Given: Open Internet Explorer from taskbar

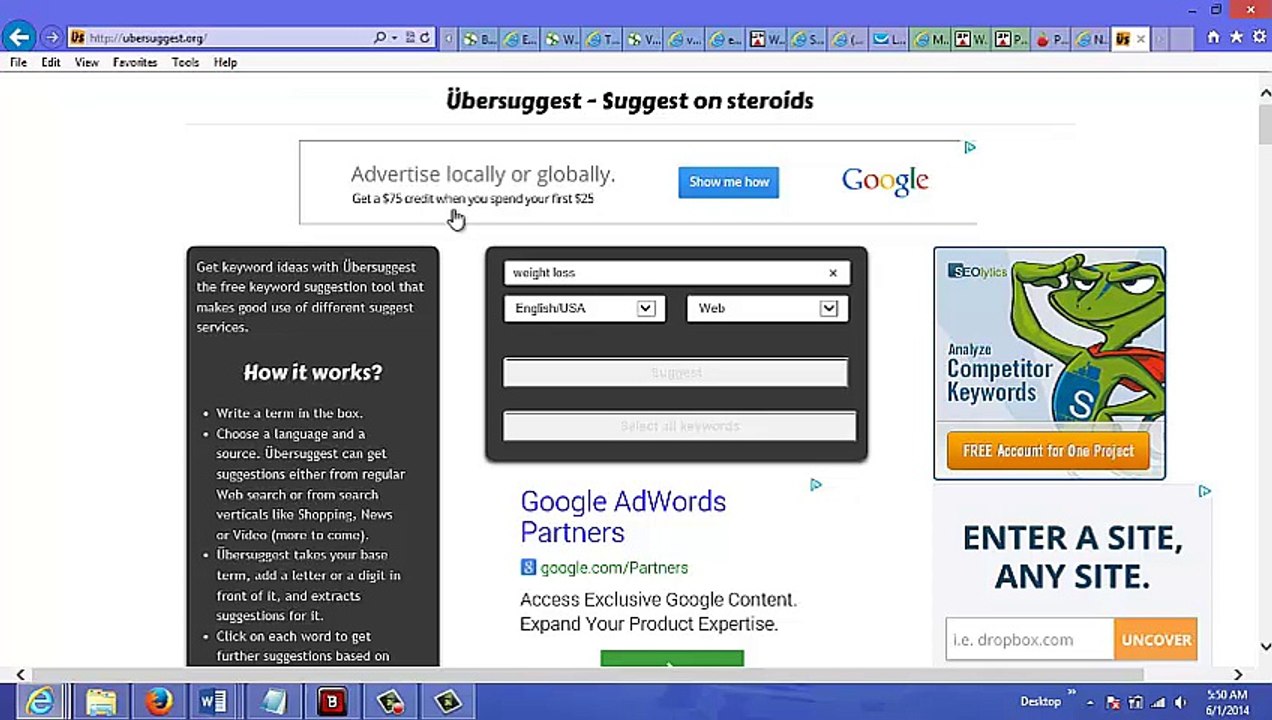Looking at the screenshot, I should [x=40, y=701].
